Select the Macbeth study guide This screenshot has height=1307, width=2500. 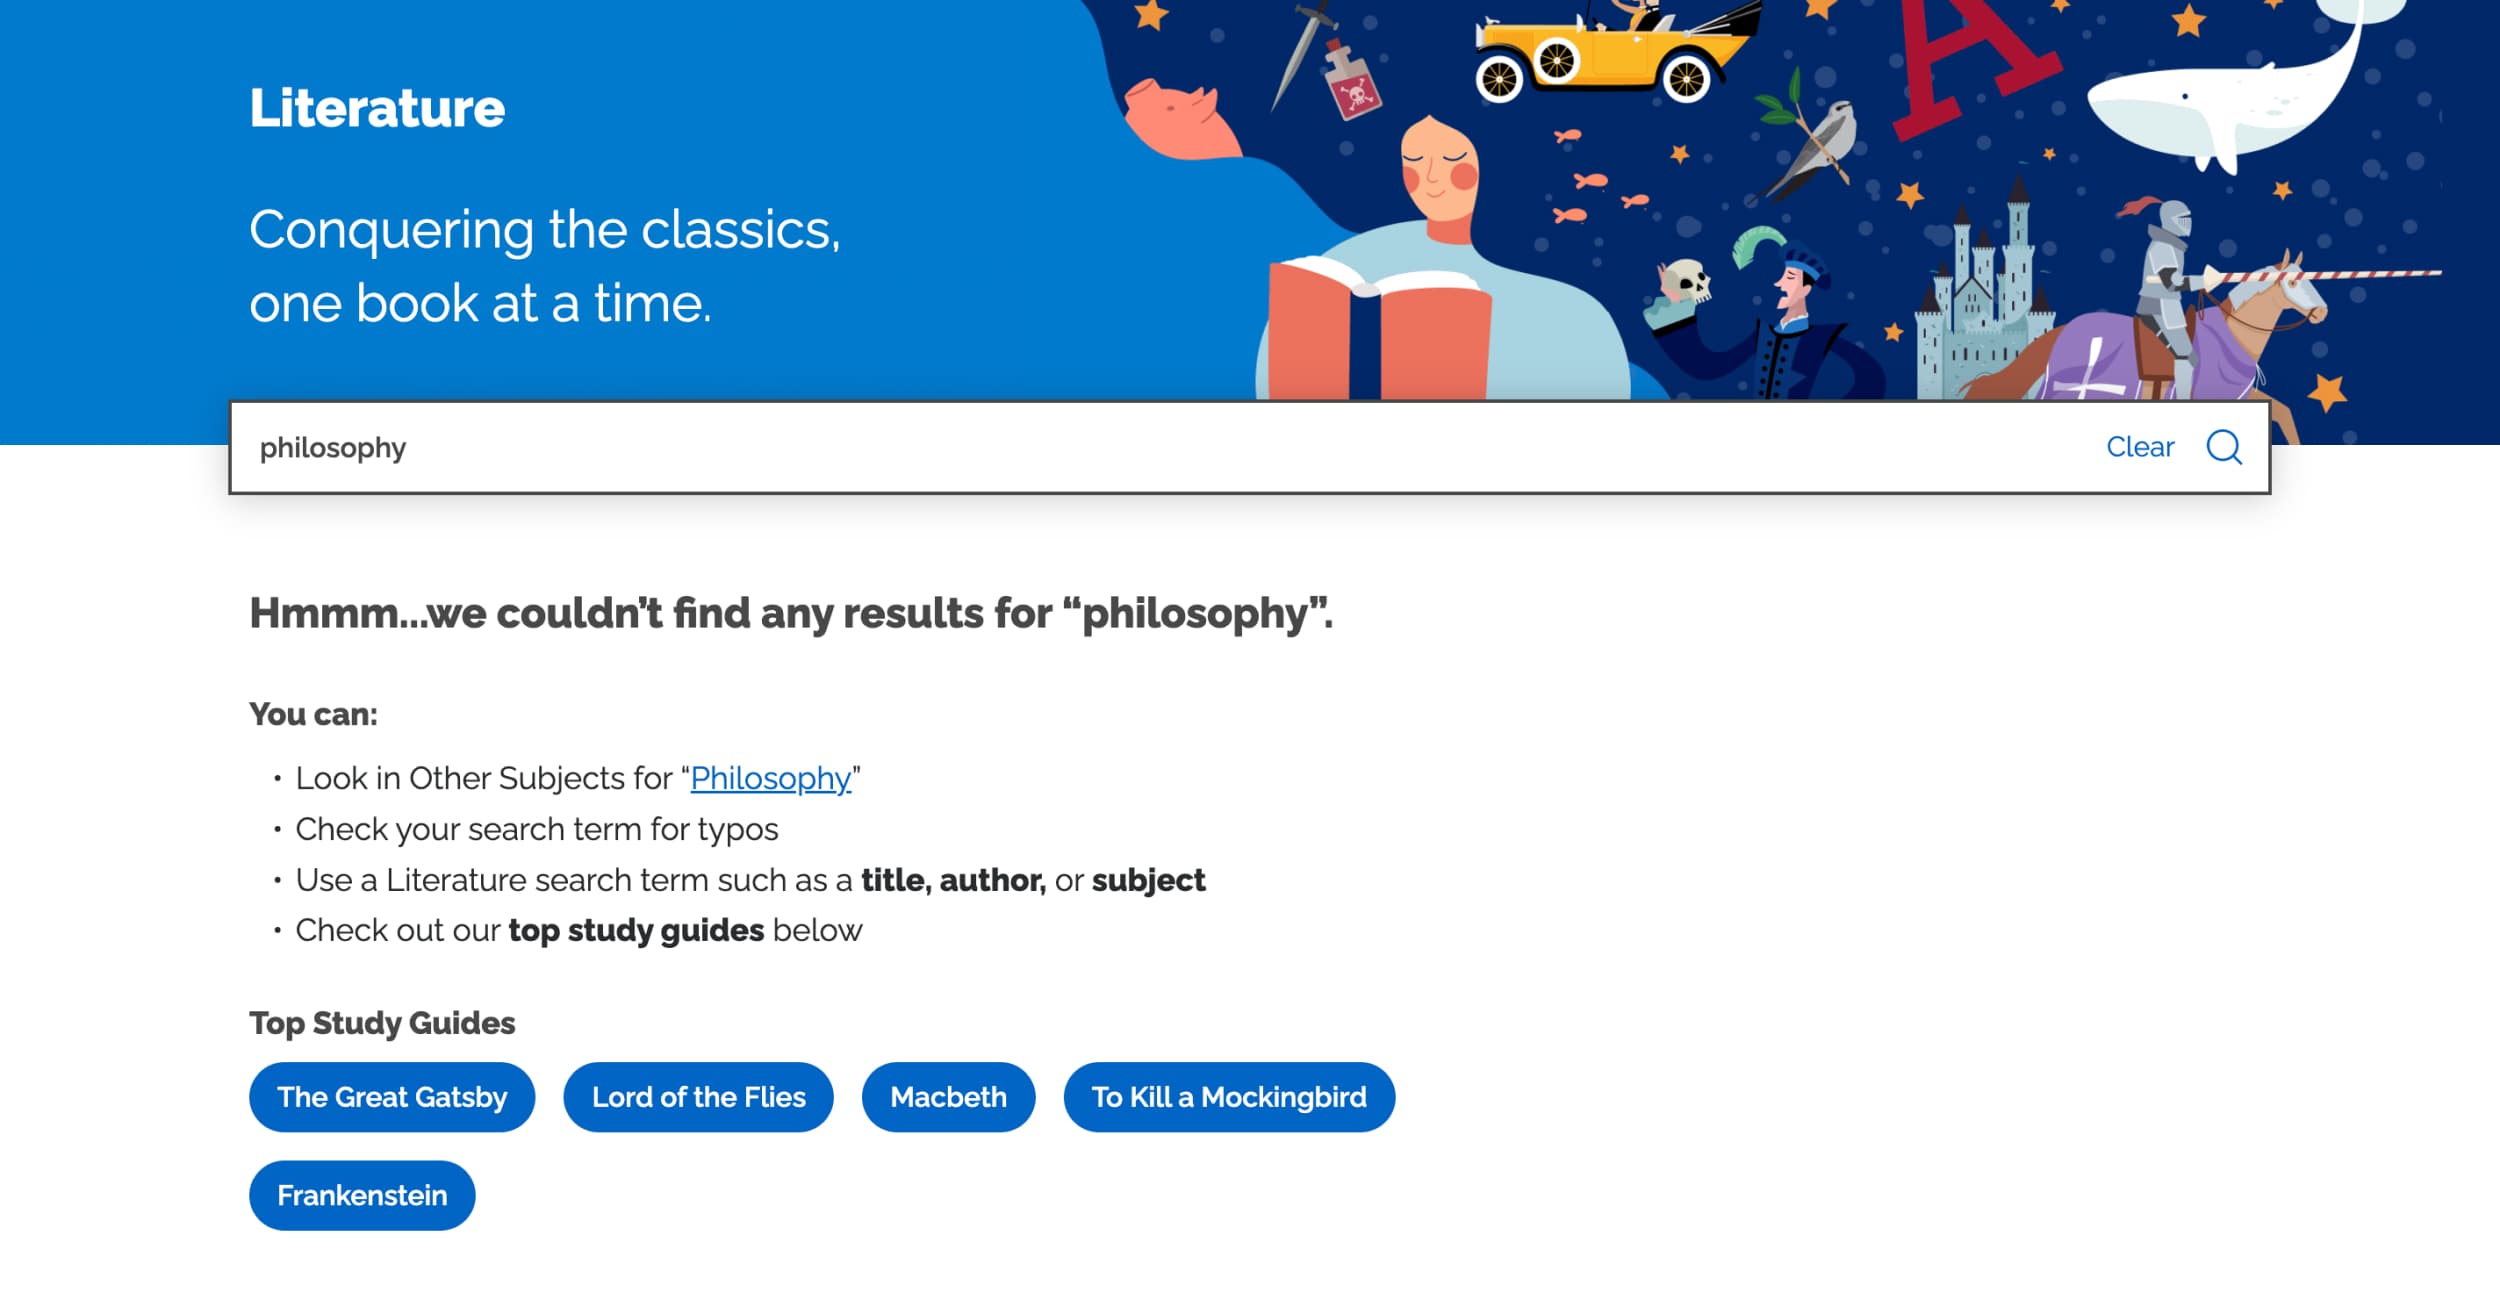[x=948, y=1097]
